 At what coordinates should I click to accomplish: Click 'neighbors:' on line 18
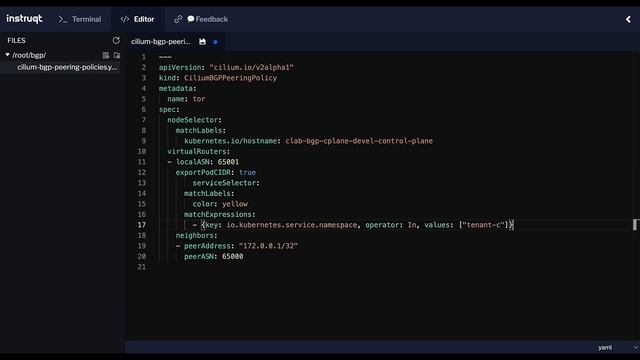tap(196, 236)
